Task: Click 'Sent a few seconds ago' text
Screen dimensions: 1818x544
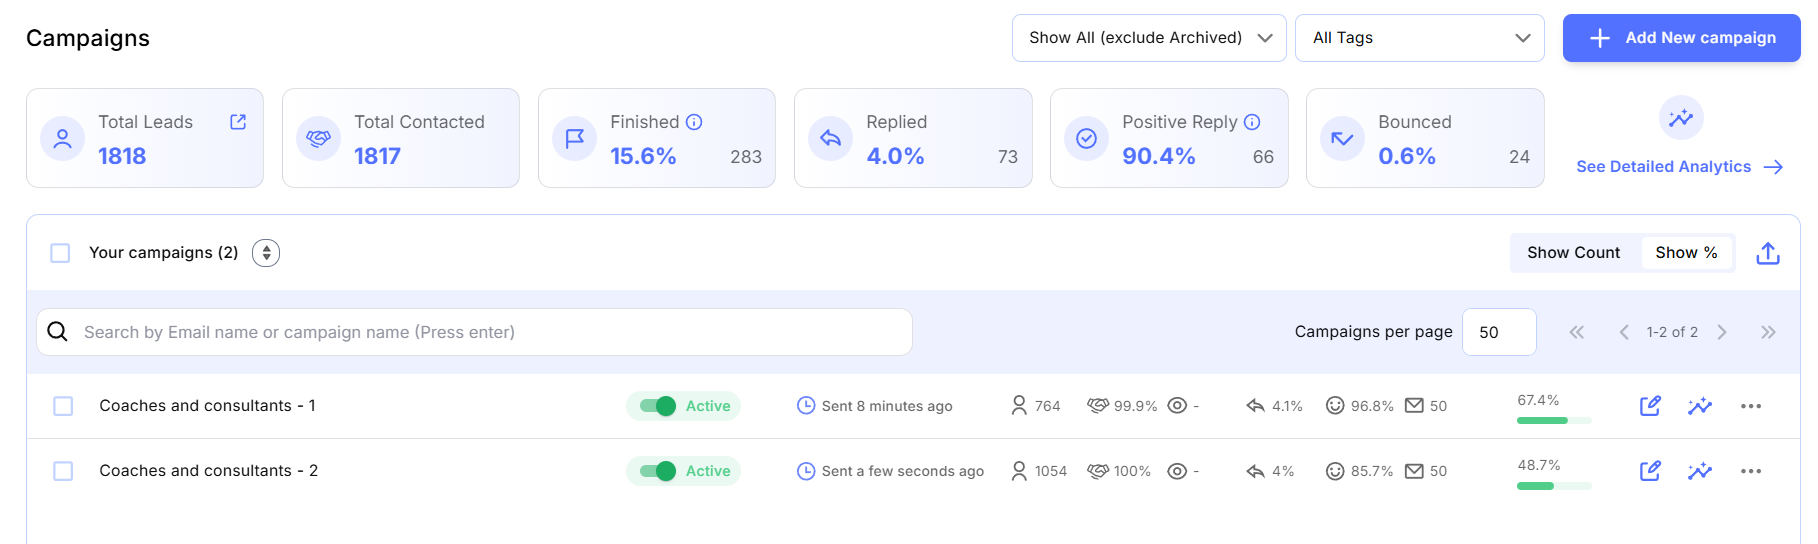Action: 903,471
